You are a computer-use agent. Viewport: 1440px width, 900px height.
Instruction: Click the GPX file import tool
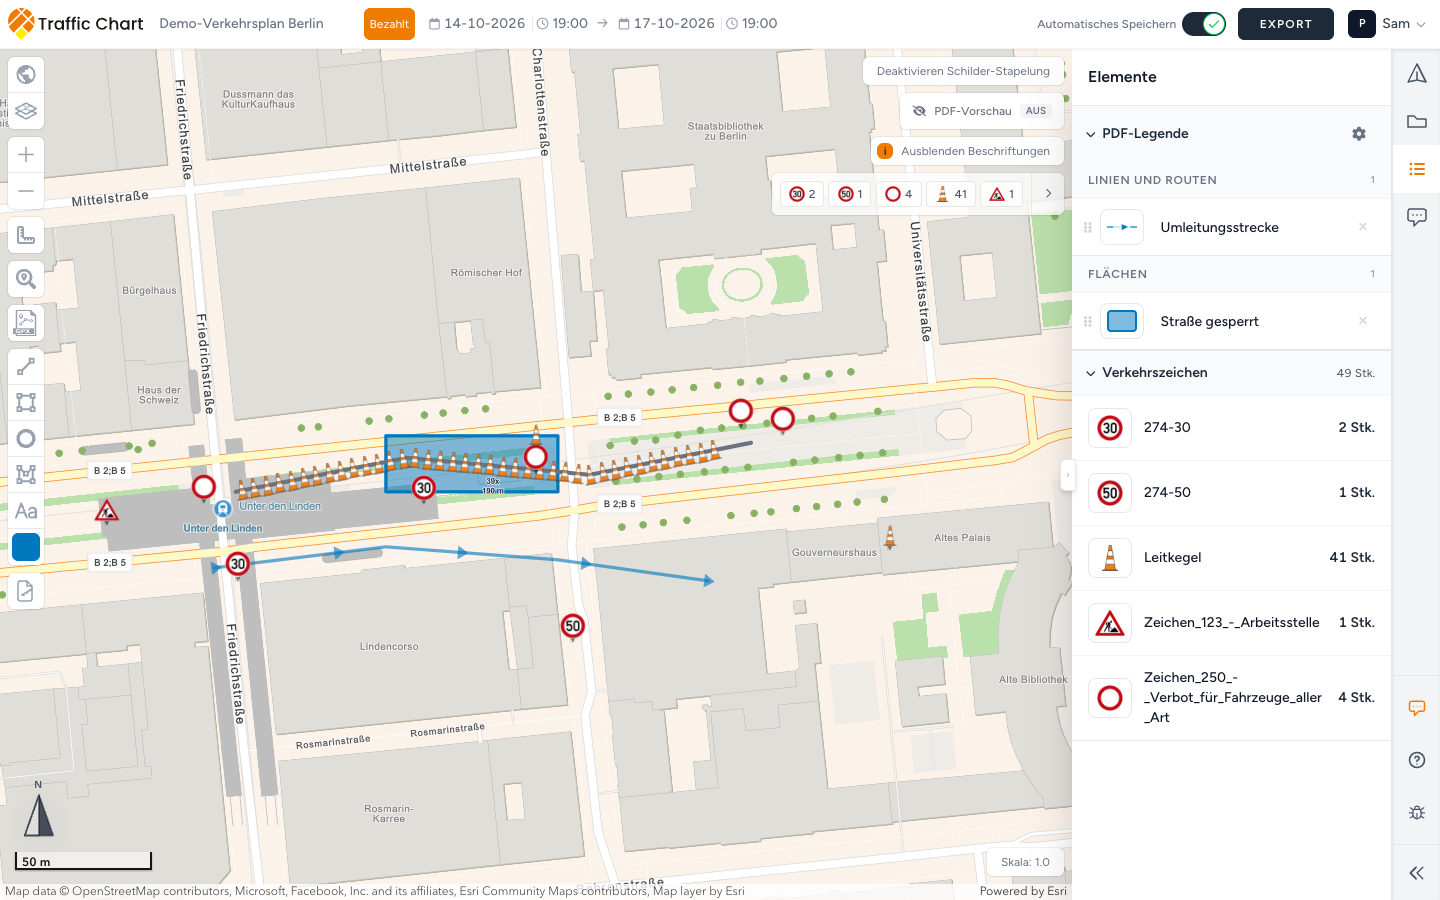pyautogui.click(x=26, y=323)
